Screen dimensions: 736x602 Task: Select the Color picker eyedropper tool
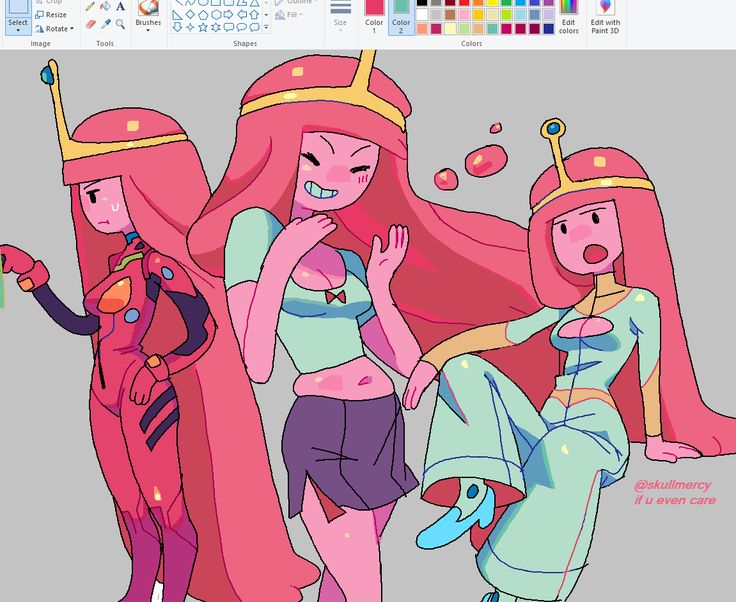(x=106, y=23)
